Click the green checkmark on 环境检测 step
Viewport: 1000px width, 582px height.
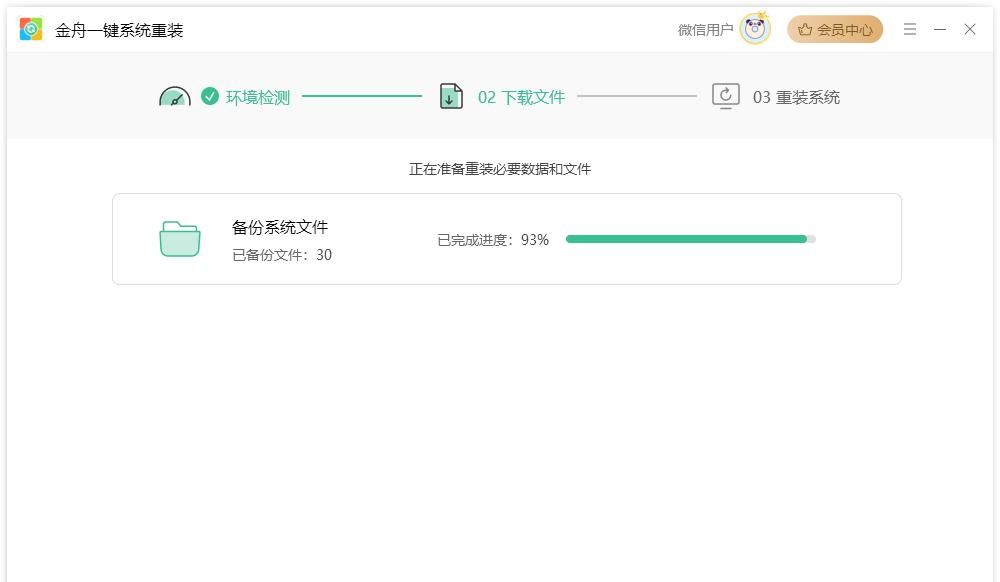208,97
